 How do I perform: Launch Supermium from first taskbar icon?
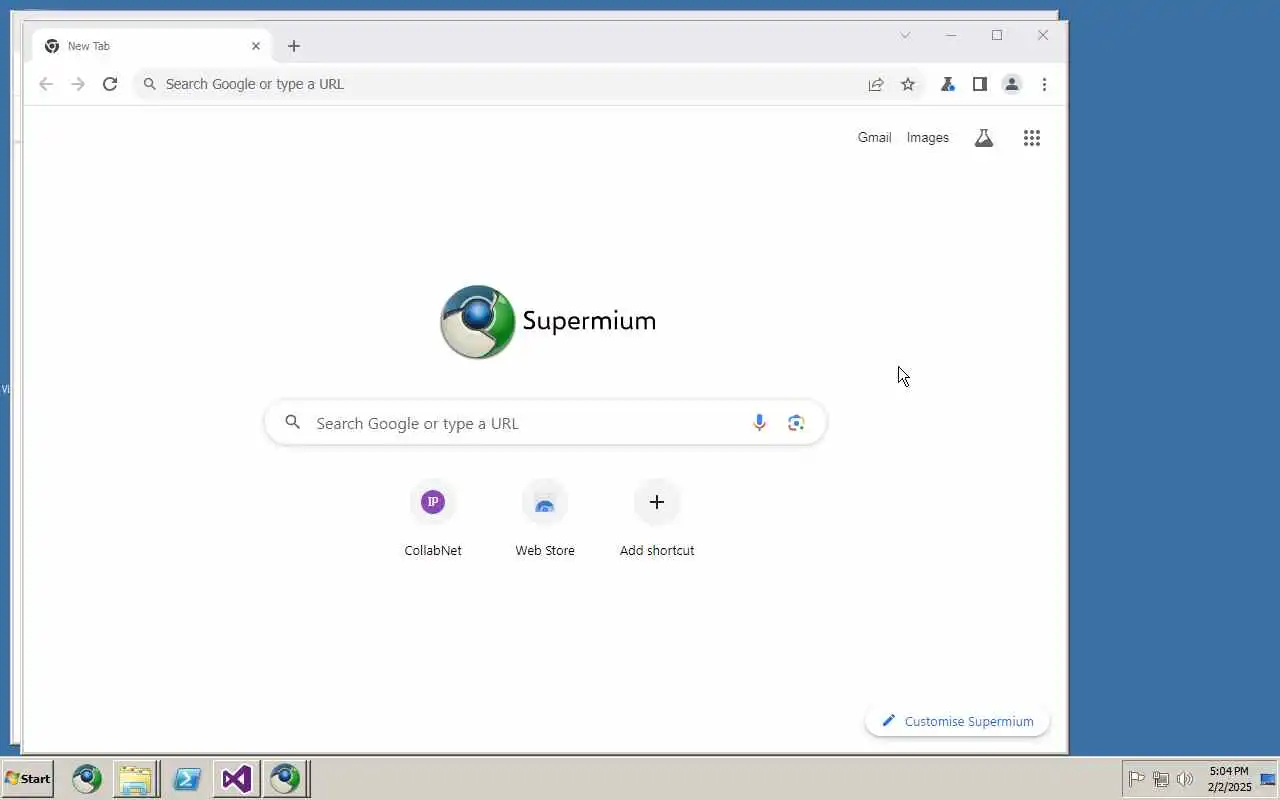click(x=87, y=779)
